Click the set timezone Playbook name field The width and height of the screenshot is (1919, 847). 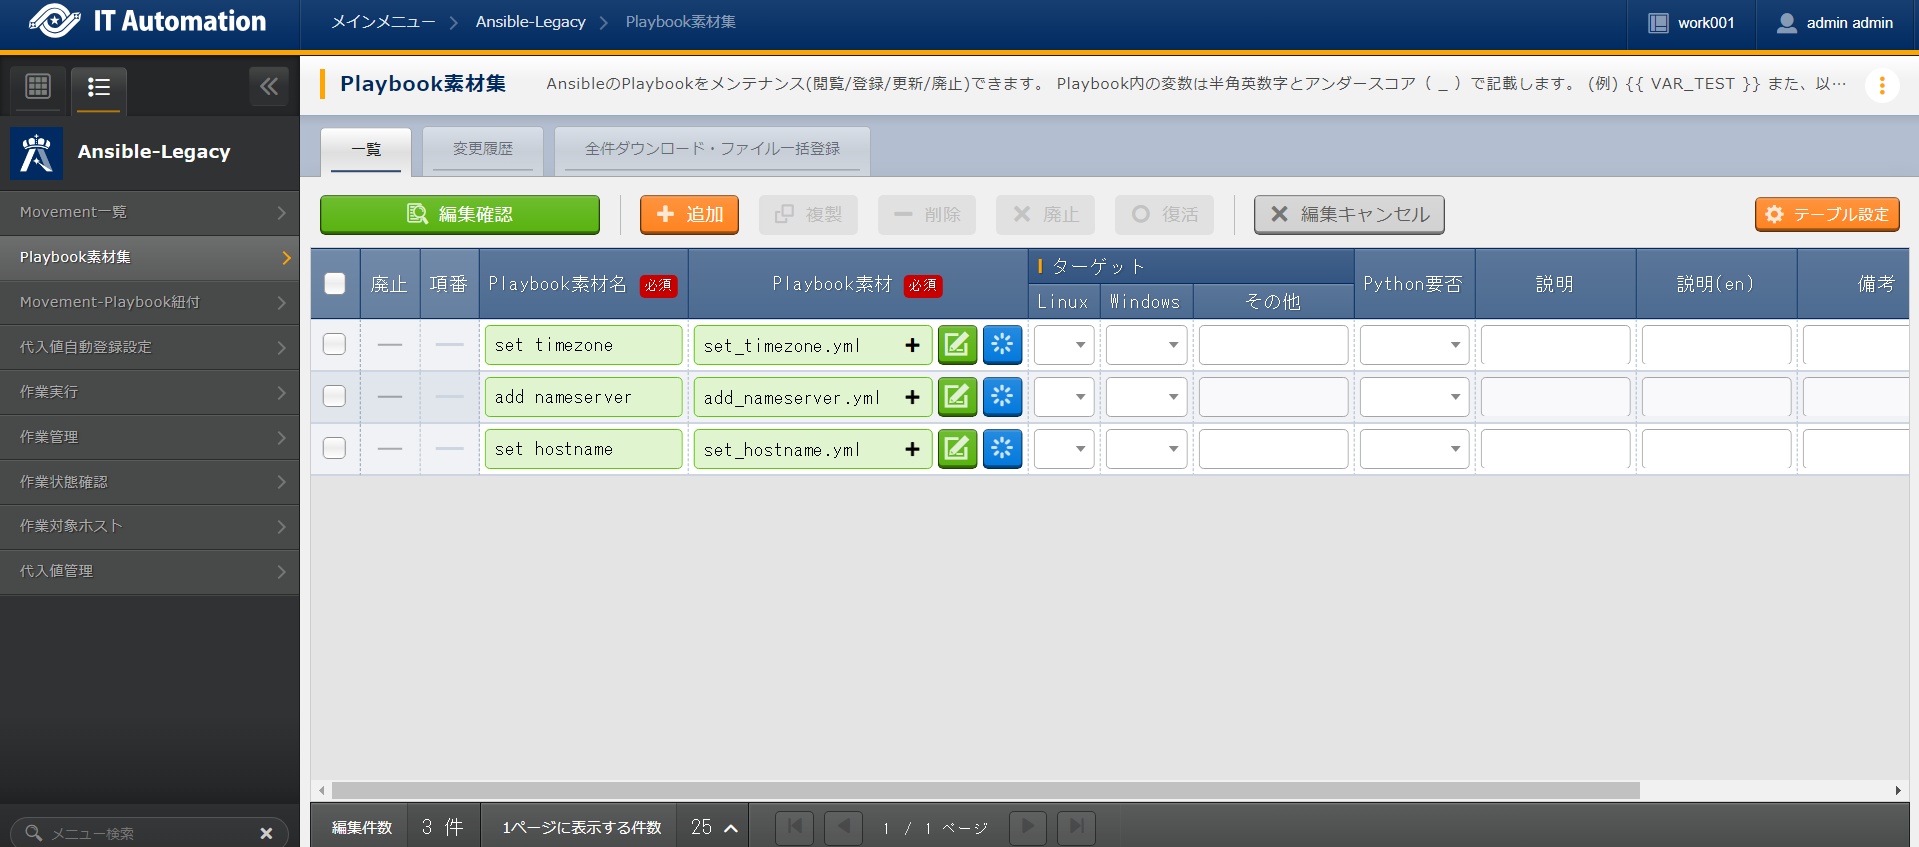pyautogui.click(x=583, y=345)
